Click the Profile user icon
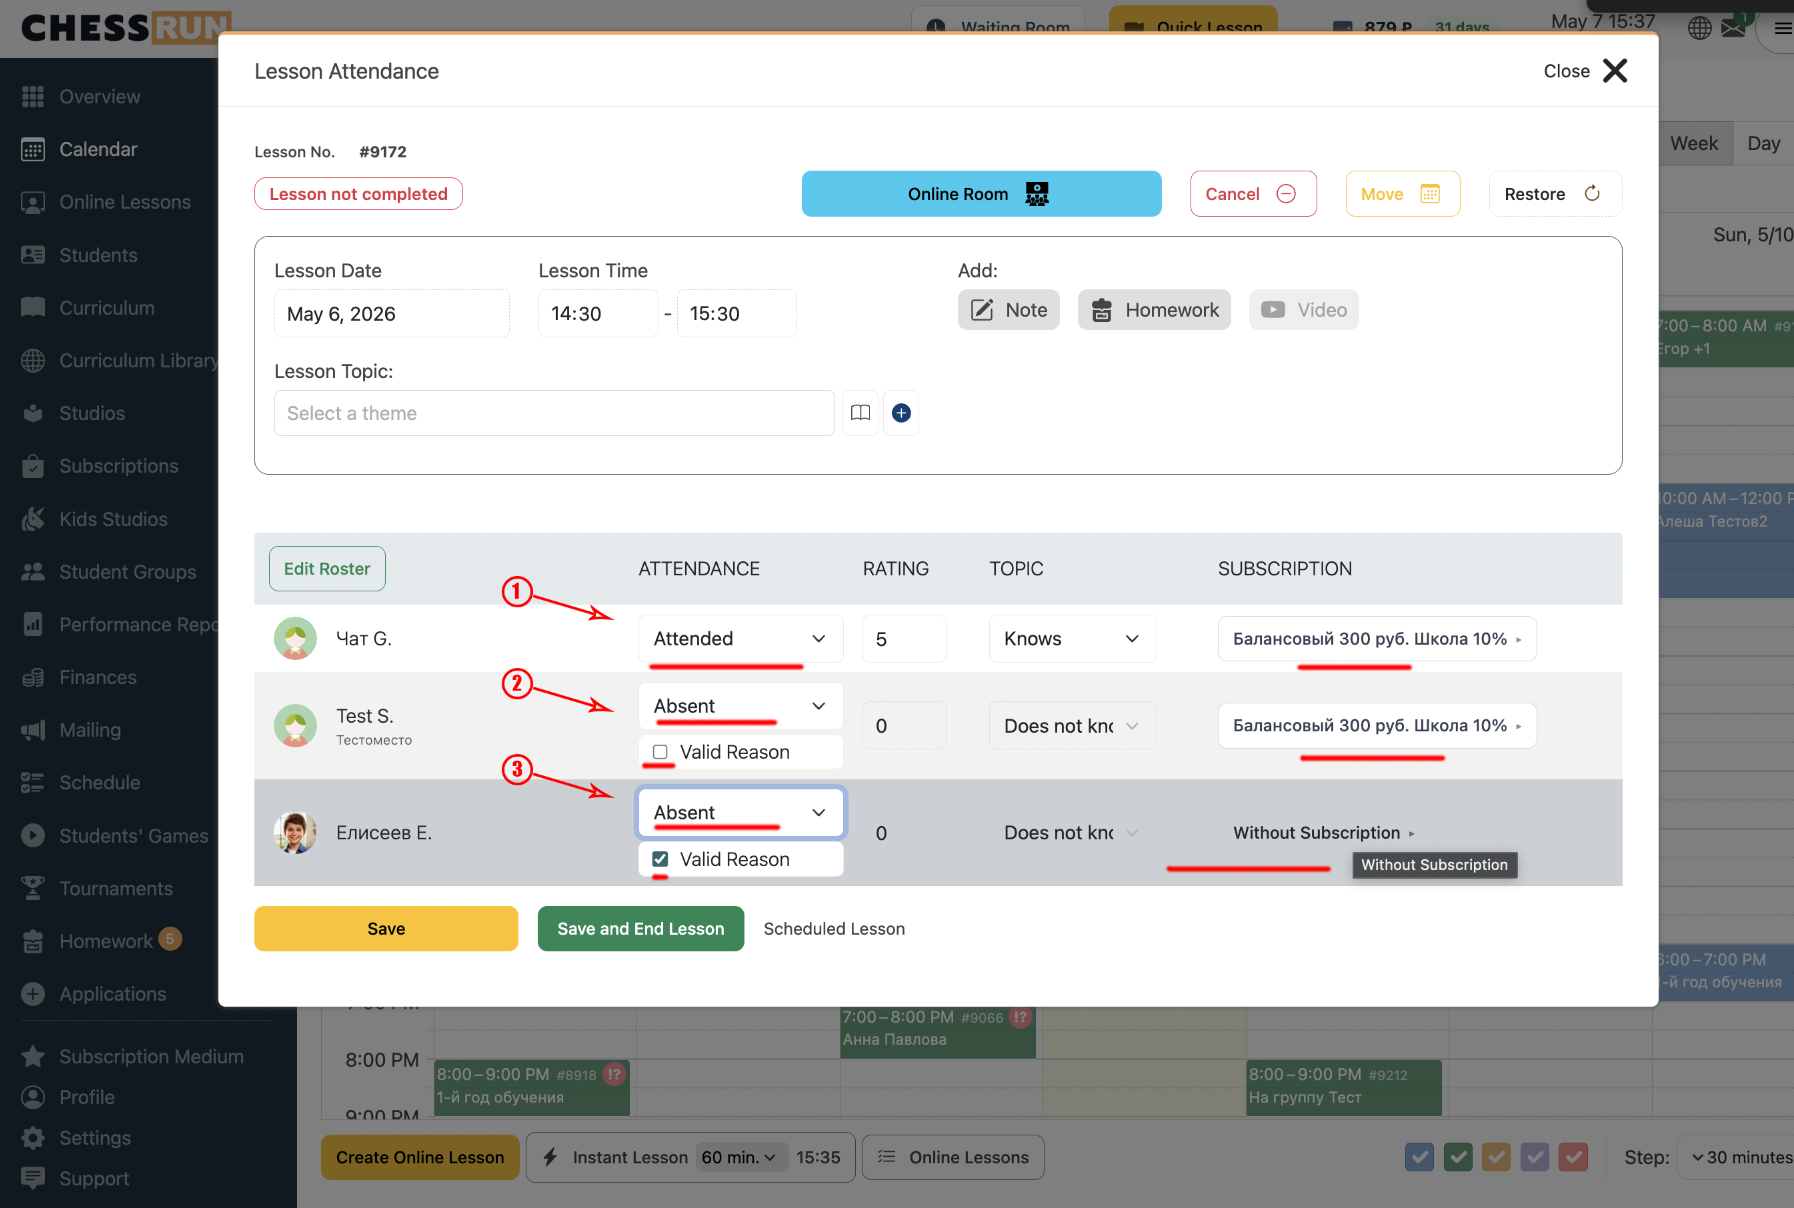The height and width of the screenshot is (1208, 1794). click(x=33, y=1097)
